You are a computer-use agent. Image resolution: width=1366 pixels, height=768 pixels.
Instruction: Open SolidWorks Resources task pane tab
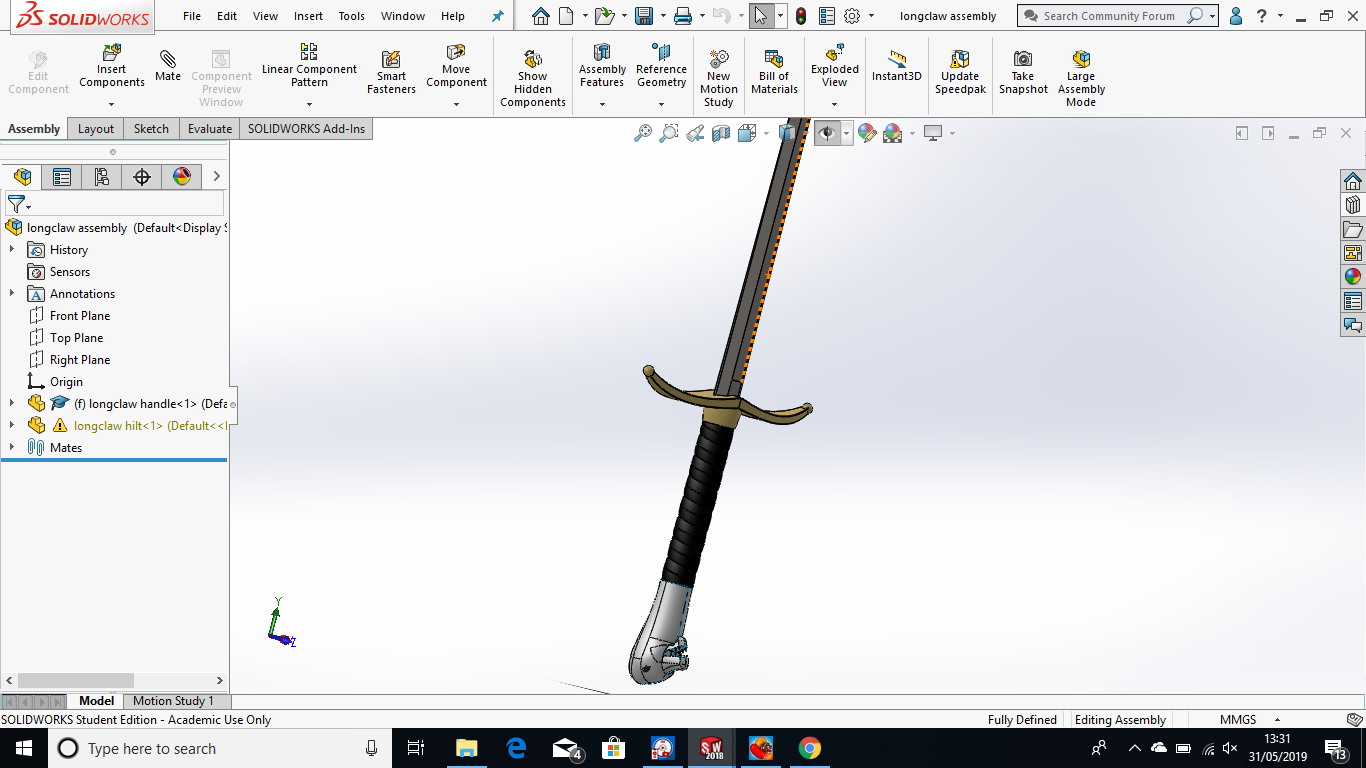[x=1353, y=181]
